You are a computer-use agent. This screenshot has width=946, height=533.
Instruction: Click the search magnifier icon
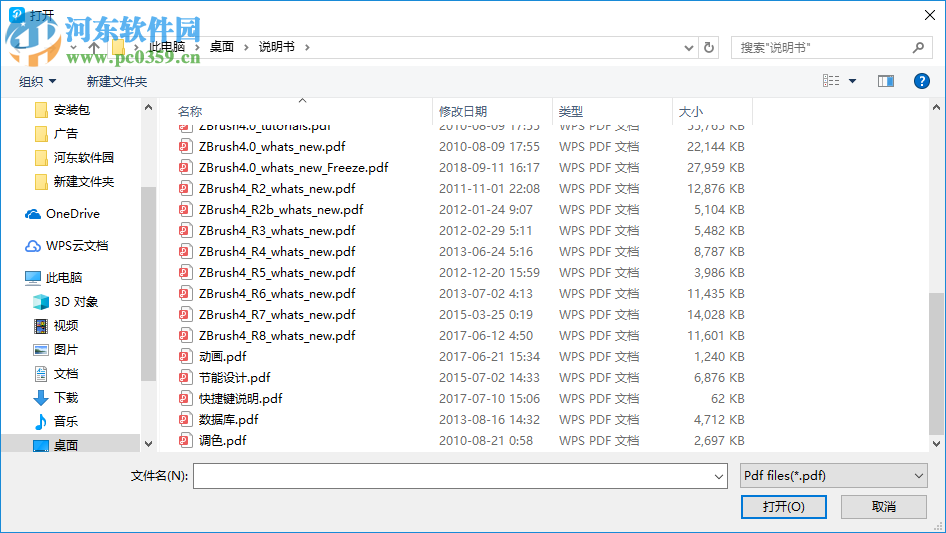918,47
